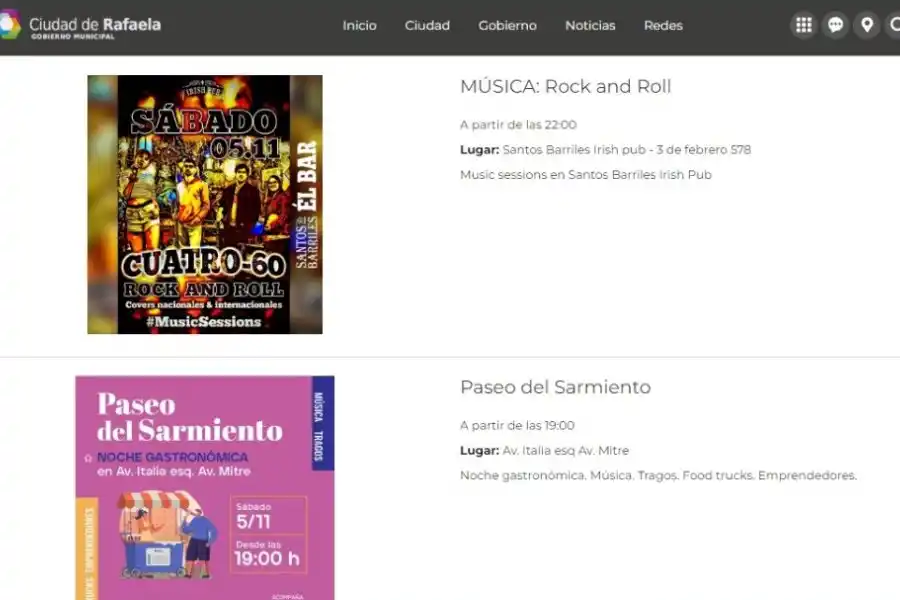Open the apps grid icon in the header
Image resolution: width=900 pixels, height=600 pixels.
[x=803, y=24]
